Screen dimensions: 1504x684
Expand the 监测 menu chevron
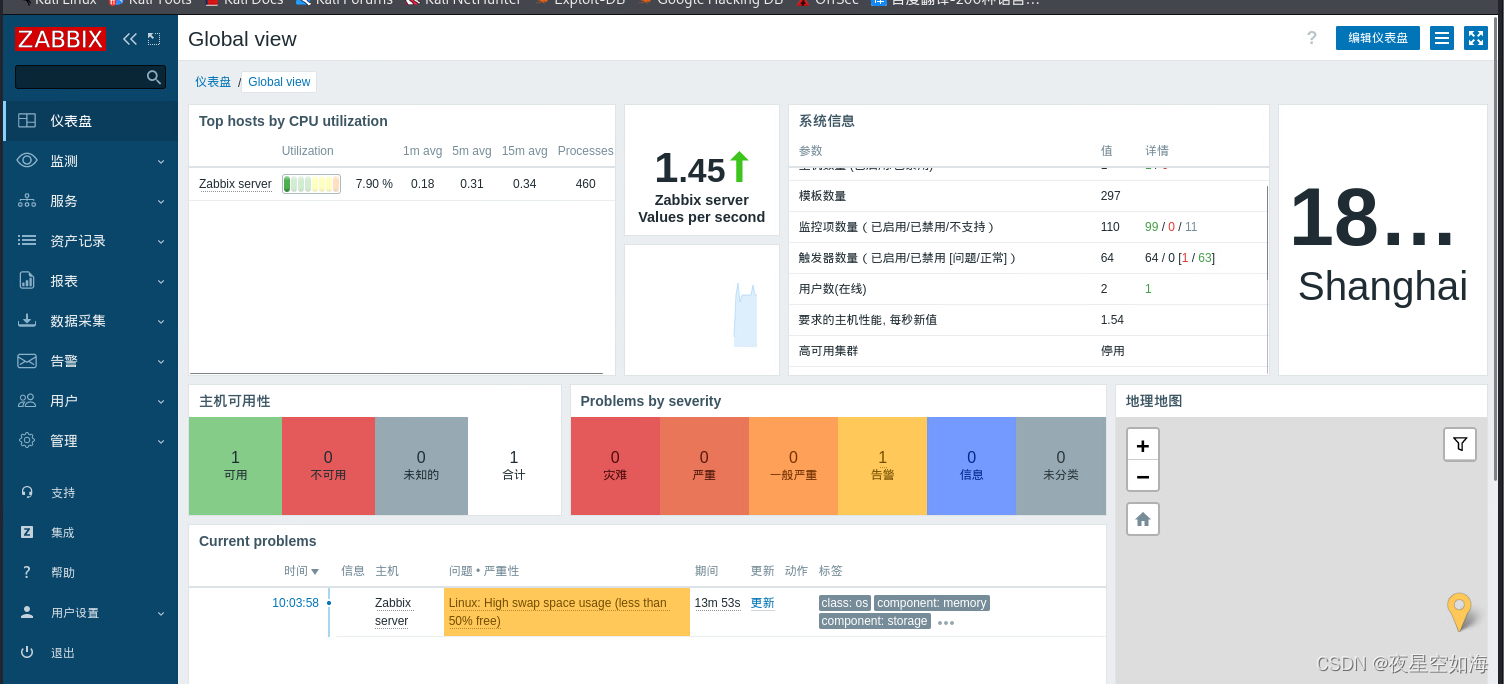161,161
